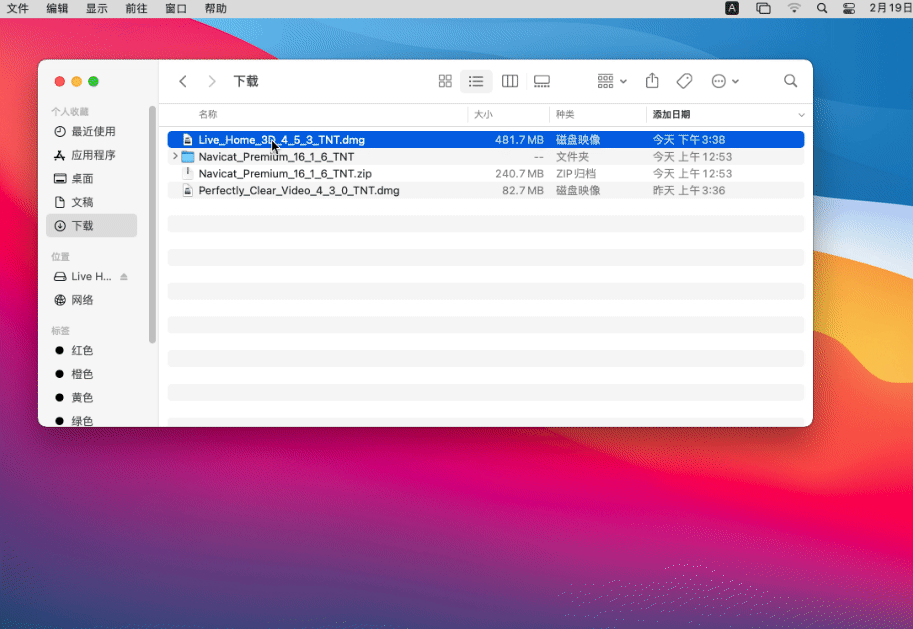Open 桌面 in the sidebar

91,179
